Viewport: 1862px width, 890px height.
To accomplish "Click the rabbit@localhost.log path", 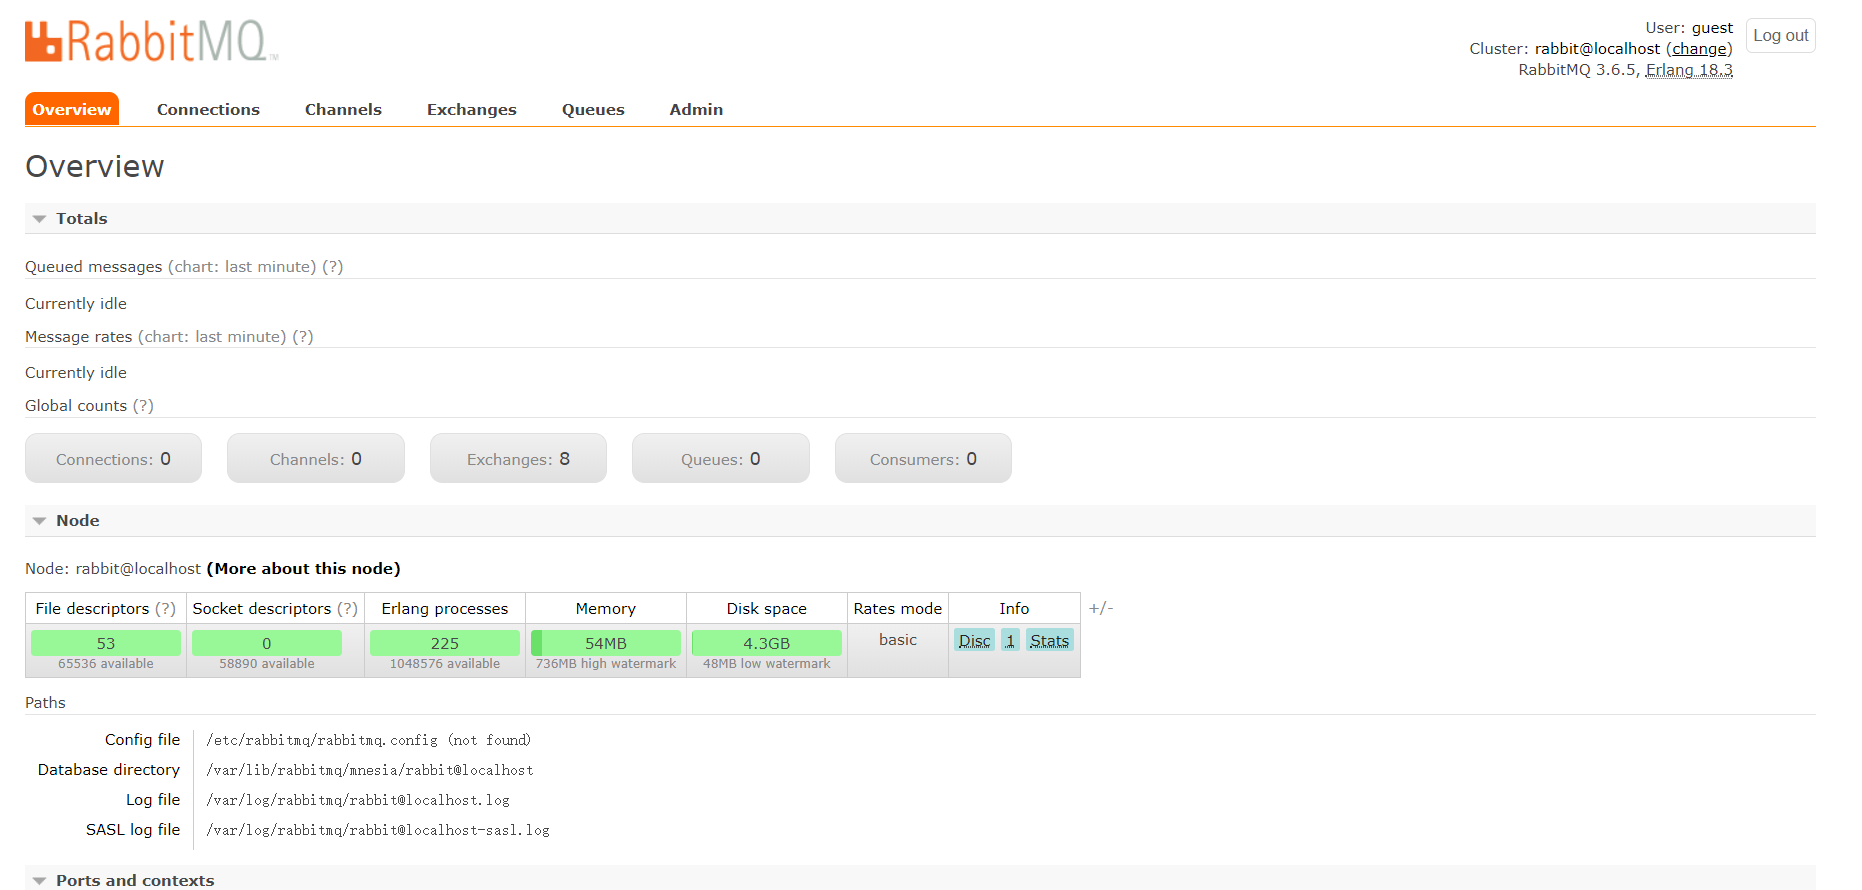I will pos(358,800).
